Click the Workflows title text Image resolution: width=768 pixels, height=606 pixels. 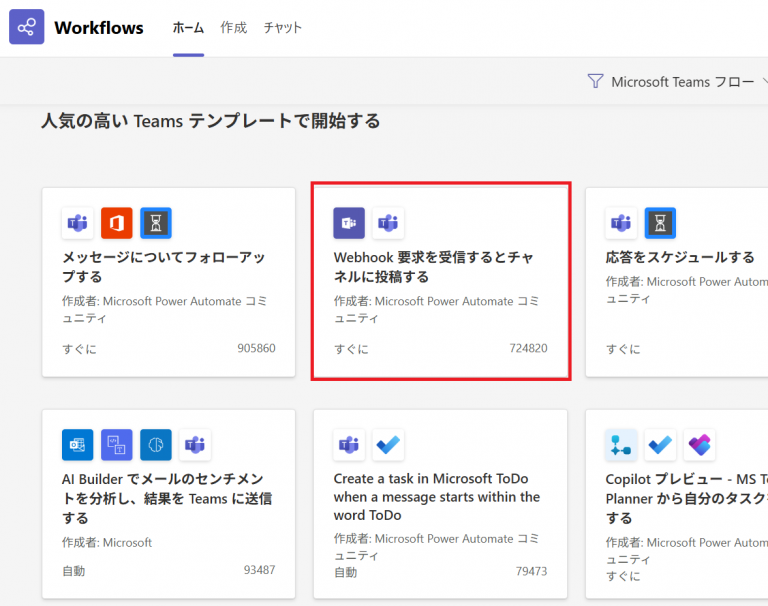[99, 28]
